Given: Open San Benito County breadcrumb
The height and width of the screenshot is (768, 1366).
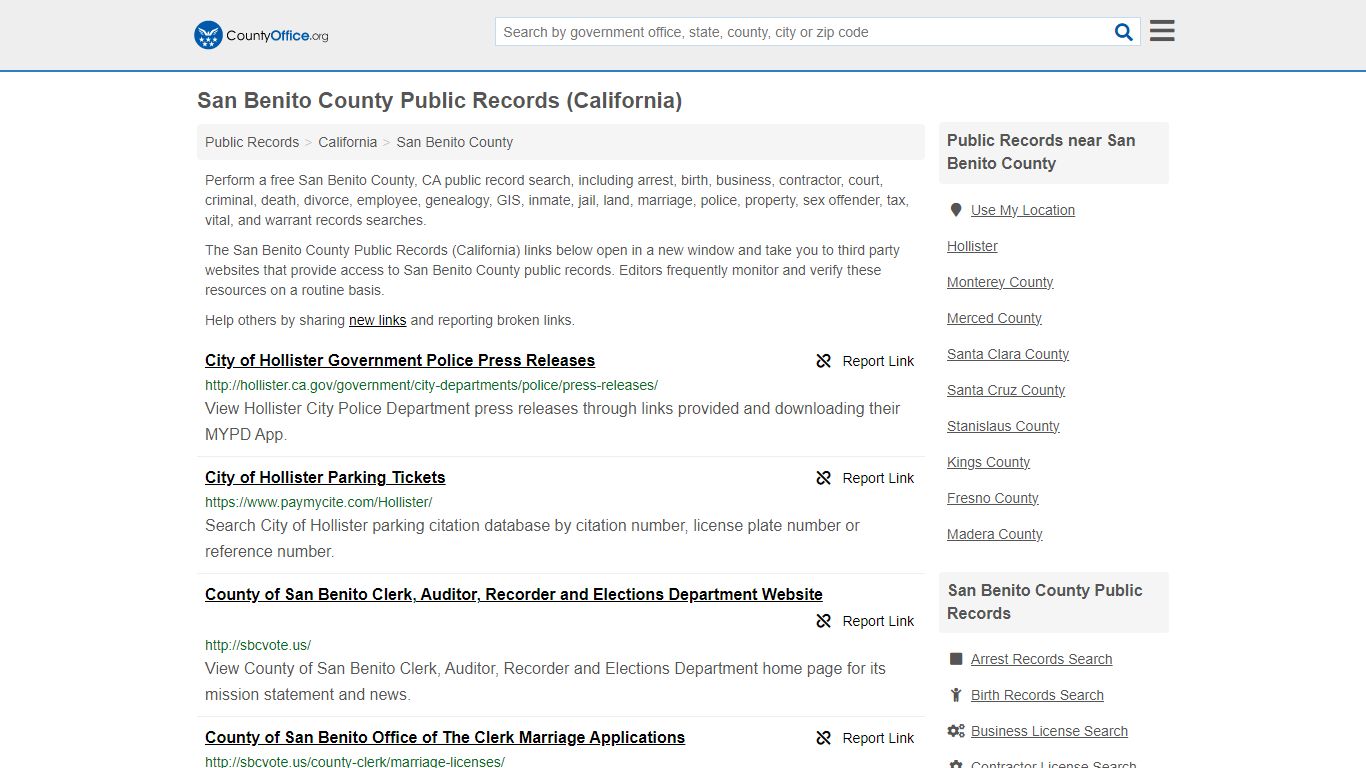Looking at the screenshot, I should coord(455,142).
